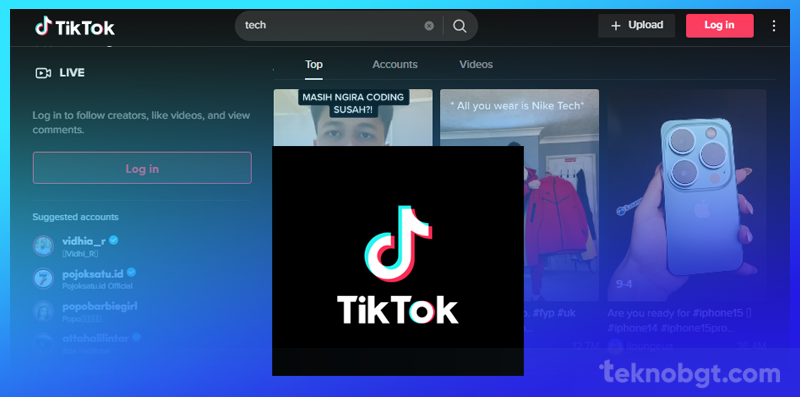Open the pojoksatu.id avatar
The width and height of the screenshot is (800, 397).
point(43,279)
